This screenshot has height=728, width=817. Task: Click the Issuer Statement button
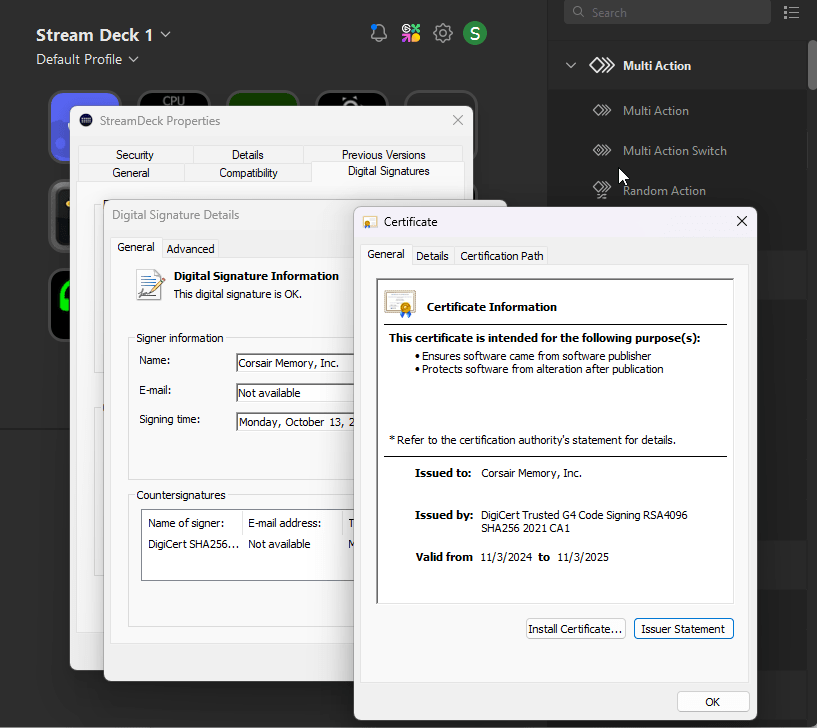coord(684,629)
